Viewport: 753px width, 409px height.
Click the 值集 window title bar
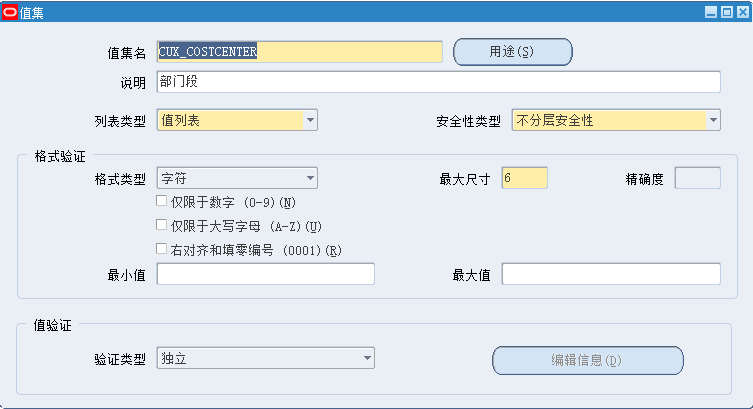pos(350,10)
